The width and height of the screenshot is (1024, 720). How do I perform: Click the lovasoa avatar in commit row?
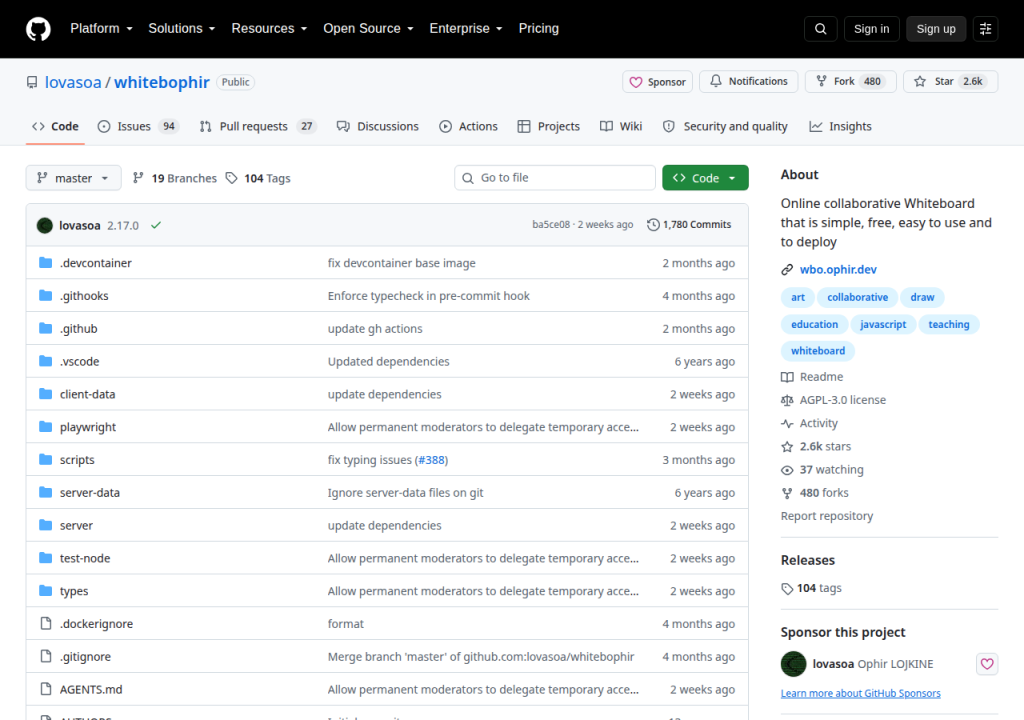(x=44, y=225)
